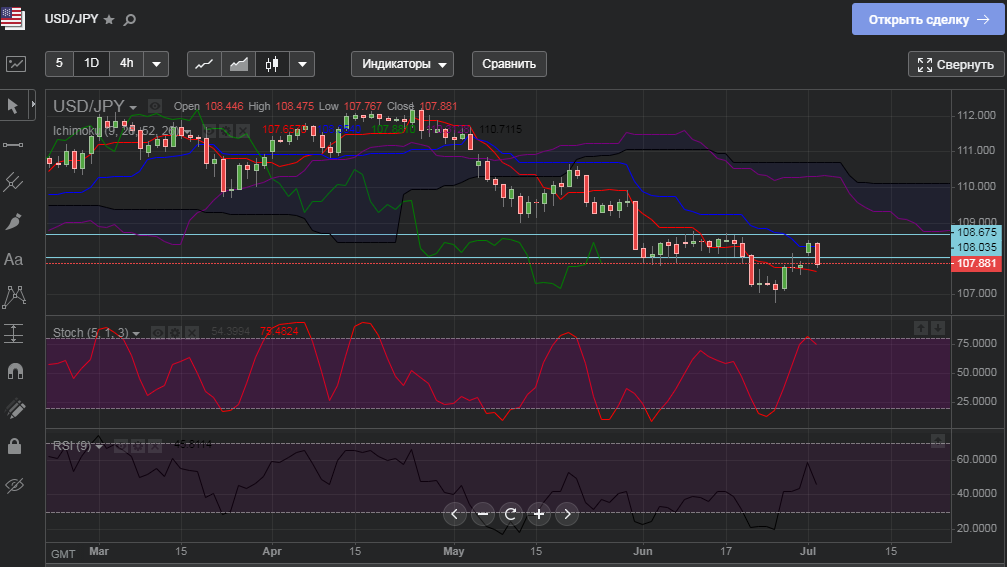The height and width of the screenshot is (567, 1007).
Task: Zoom out the chart with minus button
Action: tap(482, 514)
